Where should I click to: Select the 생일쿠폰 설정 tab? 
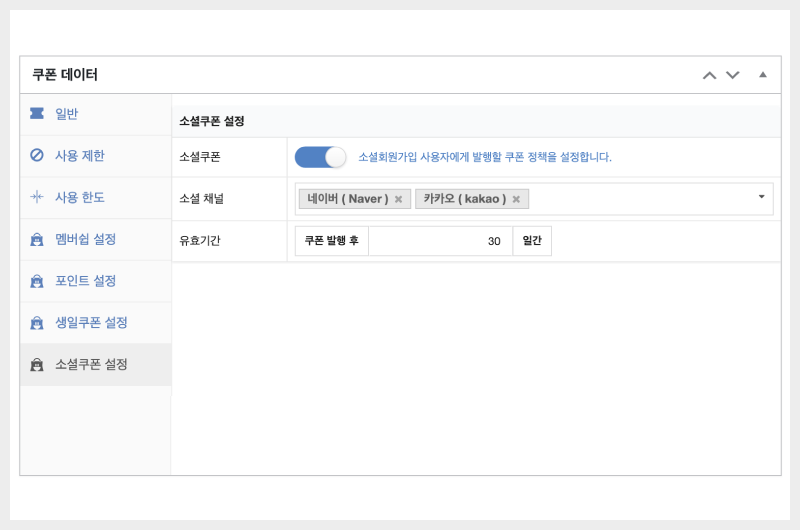(91, 323)
